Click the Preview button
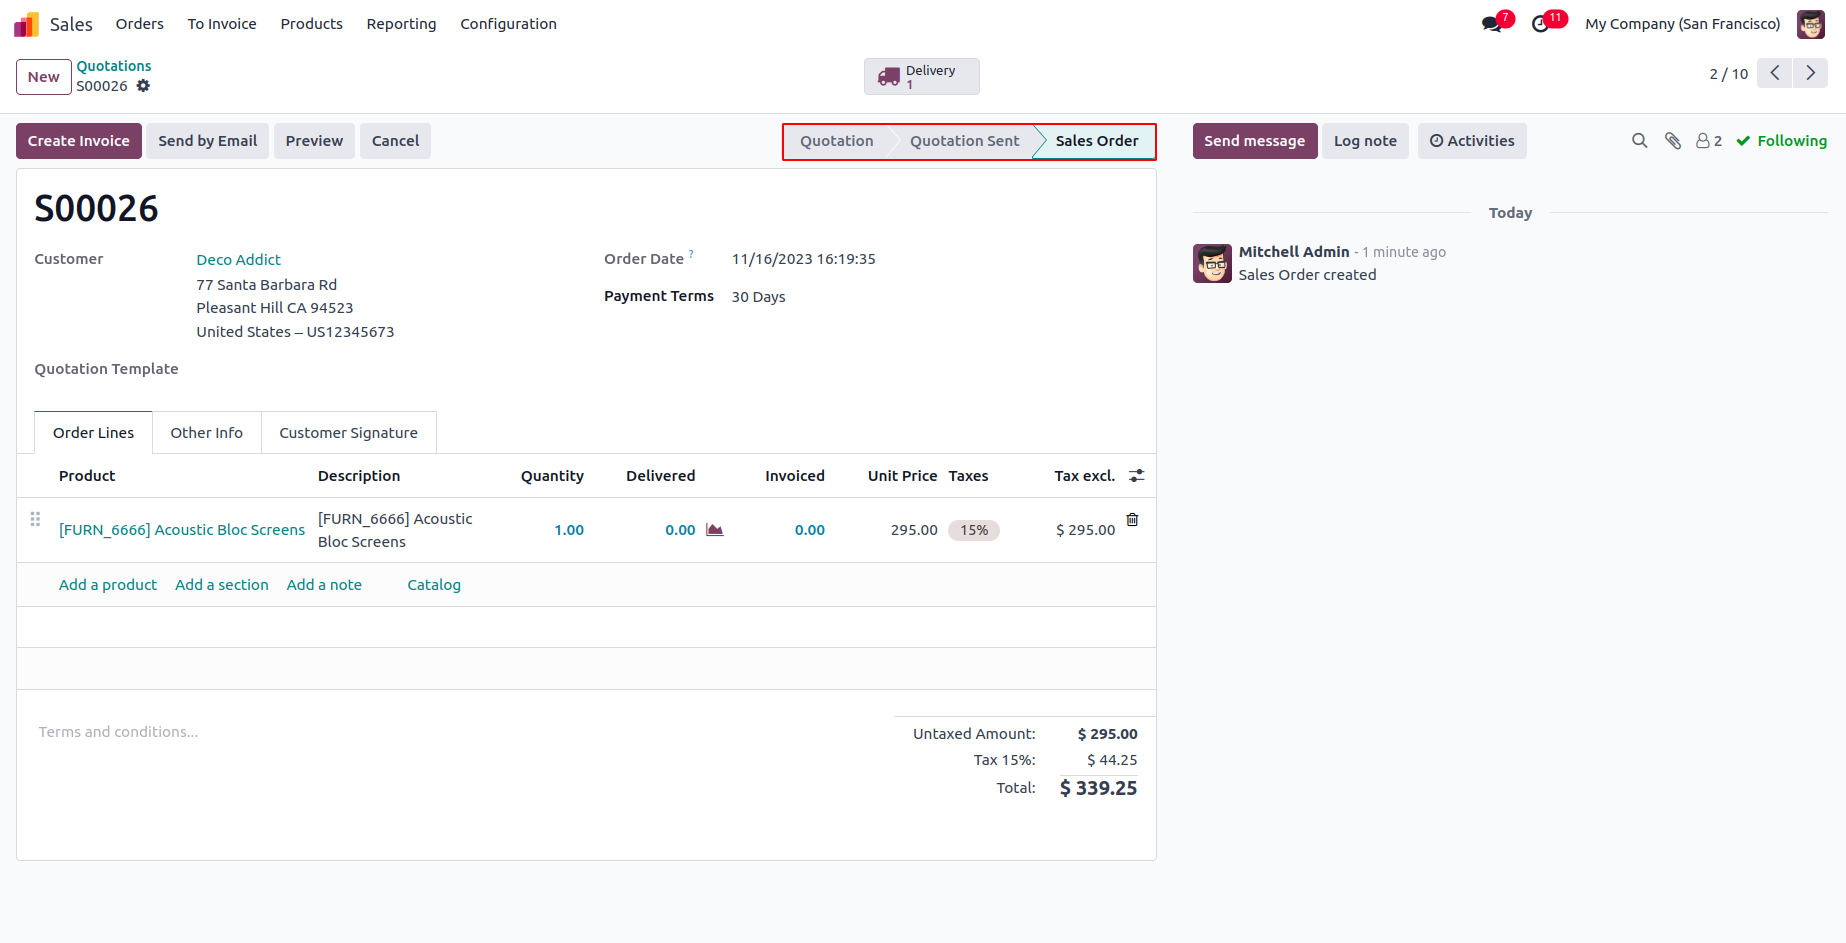Image resolution: width=1846 pixels, height=943 pixels. click(314, 141)
